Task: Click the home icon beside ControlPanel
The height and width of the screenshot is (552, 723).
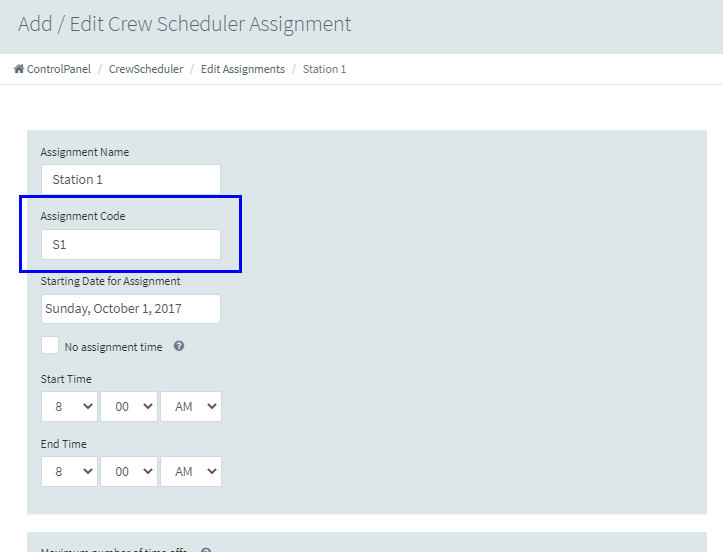Action: coord(19,69)
